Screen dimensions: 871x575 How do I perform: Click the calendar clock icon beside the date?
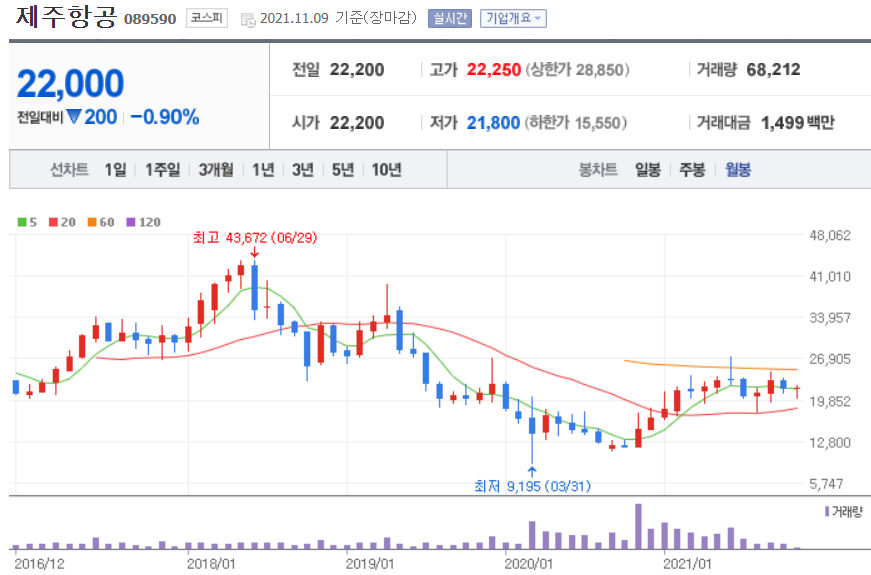248,20
